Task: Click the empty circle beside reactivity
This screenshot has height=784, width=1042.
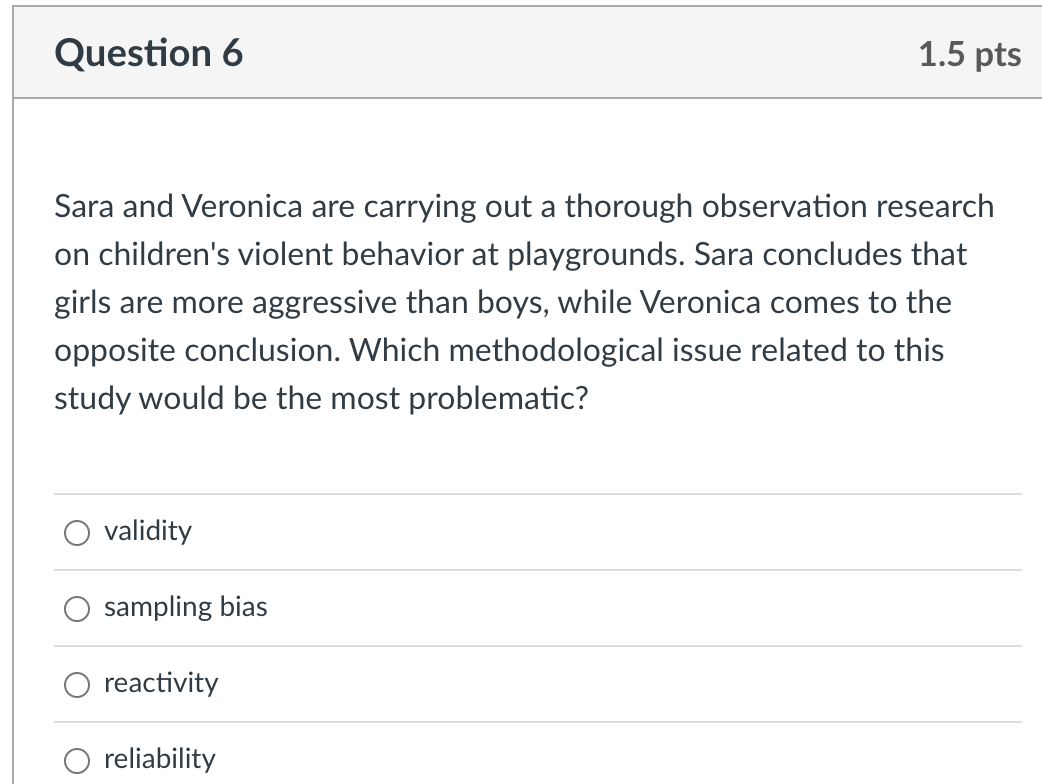Action: (x=76, y=684)
